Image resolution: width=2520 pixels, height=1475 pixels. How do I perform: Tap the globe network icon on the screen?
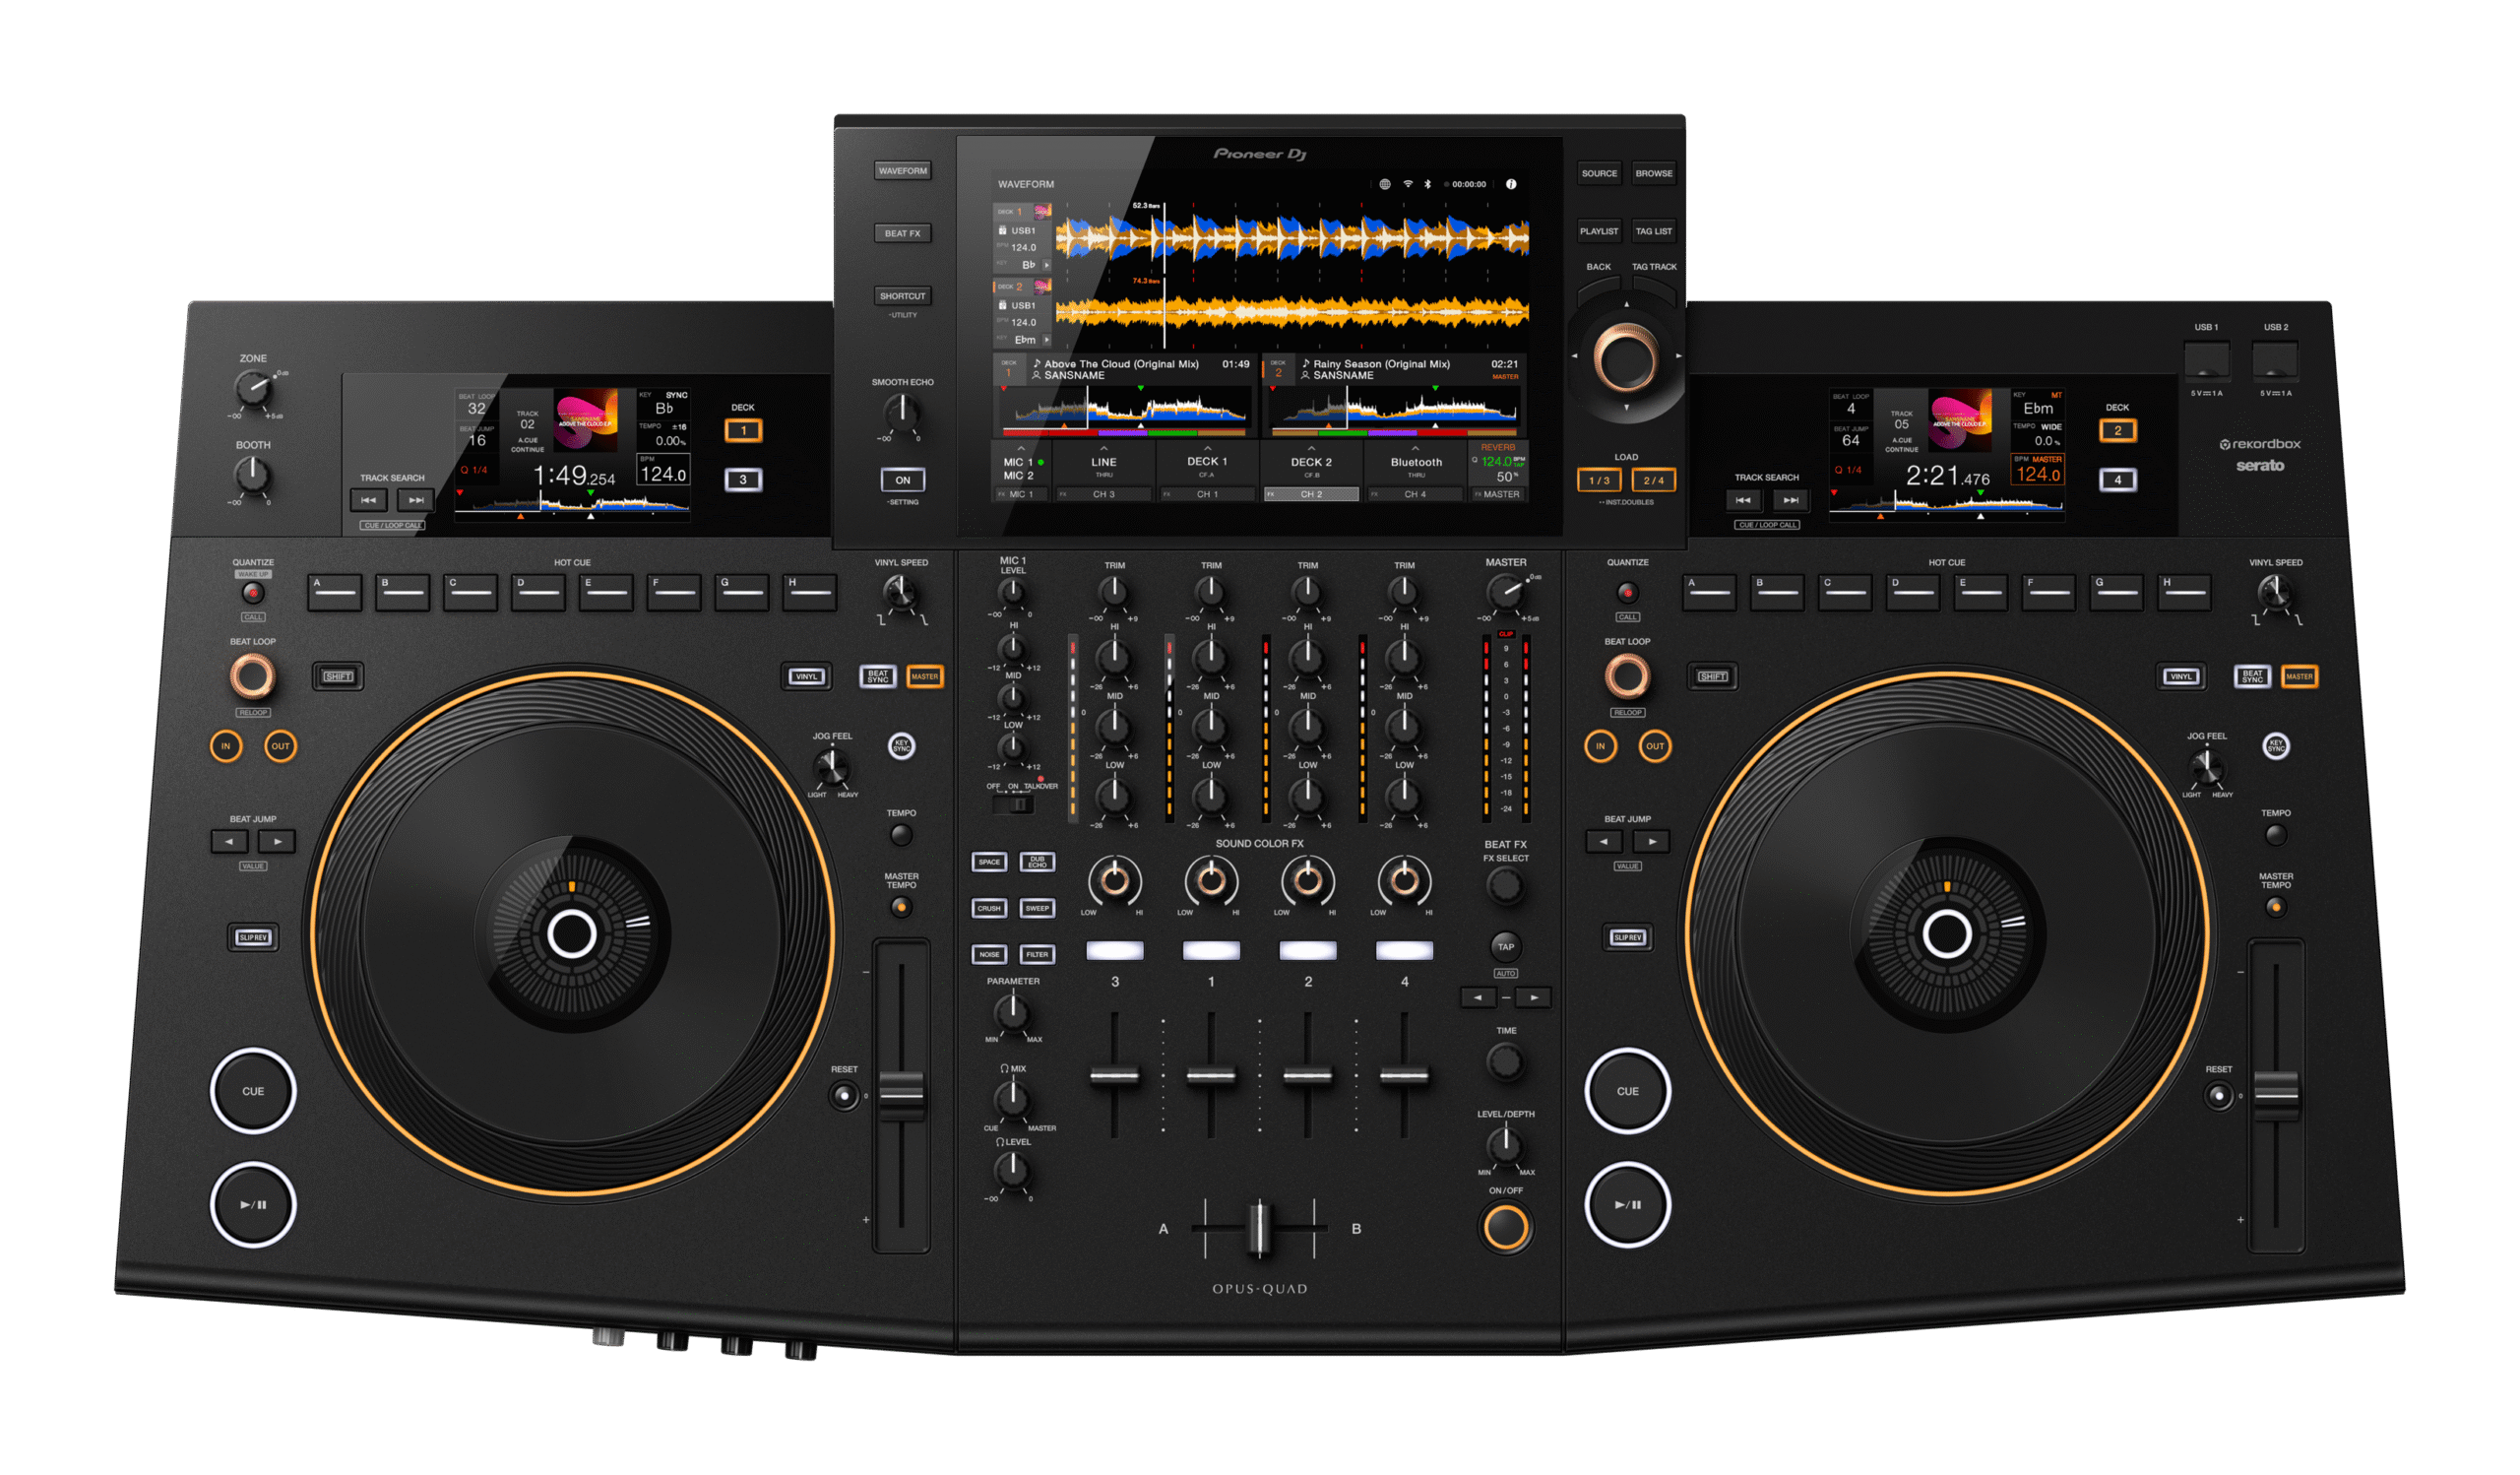[x=1385, y=184]
